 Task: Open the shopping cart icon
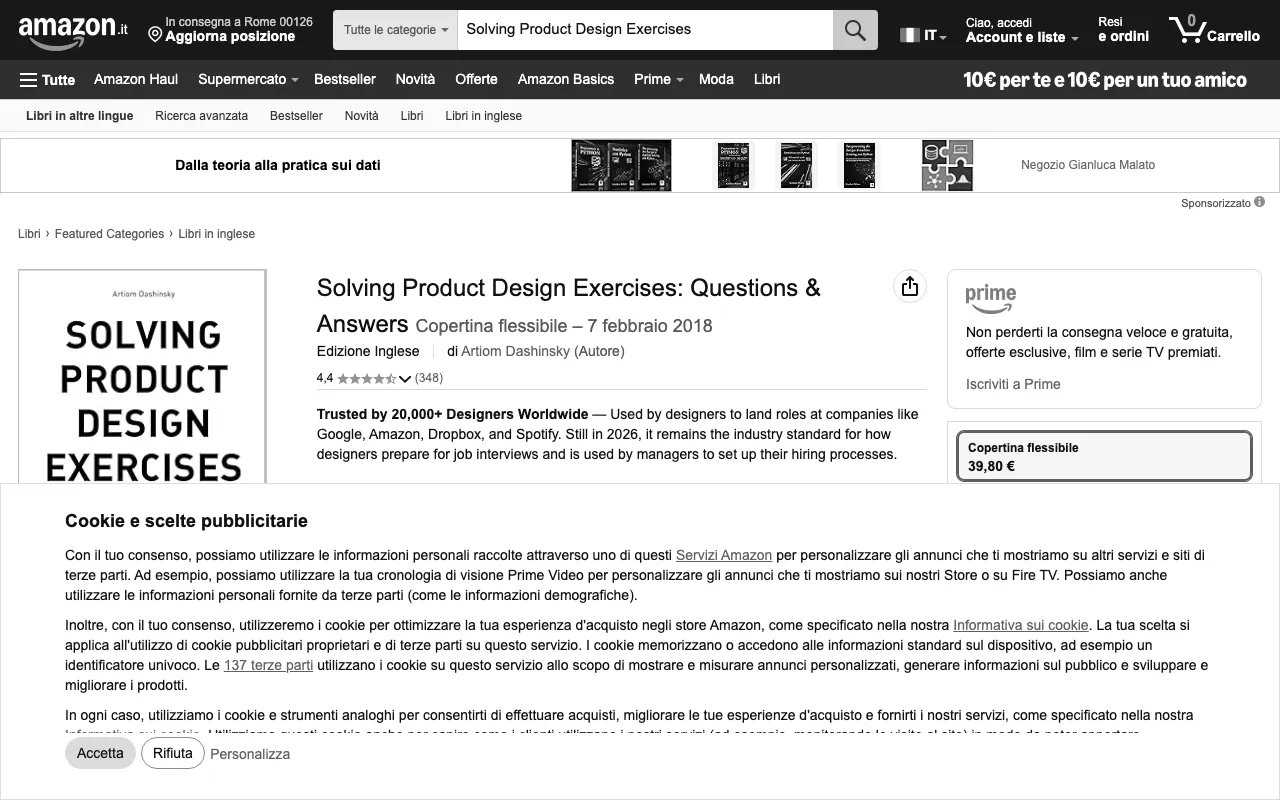coord(1187,29)
